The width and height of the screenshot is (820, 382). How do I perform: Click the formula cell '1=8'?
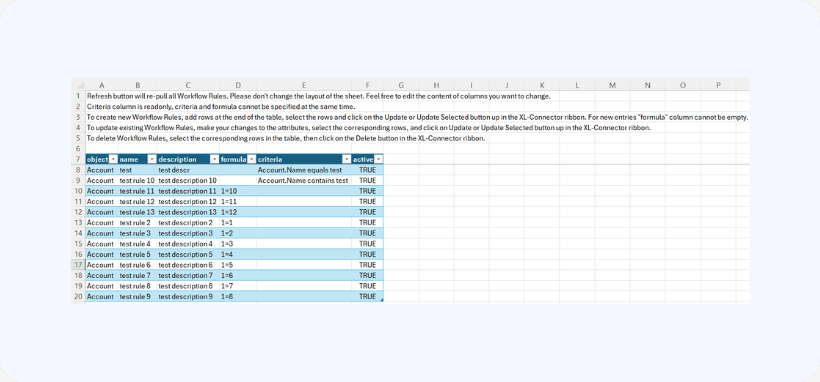point(238,296)
